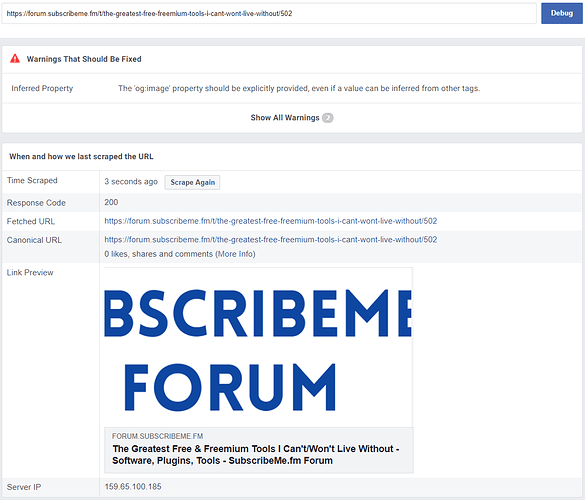Image resolution: width=585 pixels, height=500 pixels.
Task: Click the warnings count badge
Action: point(328,118)
